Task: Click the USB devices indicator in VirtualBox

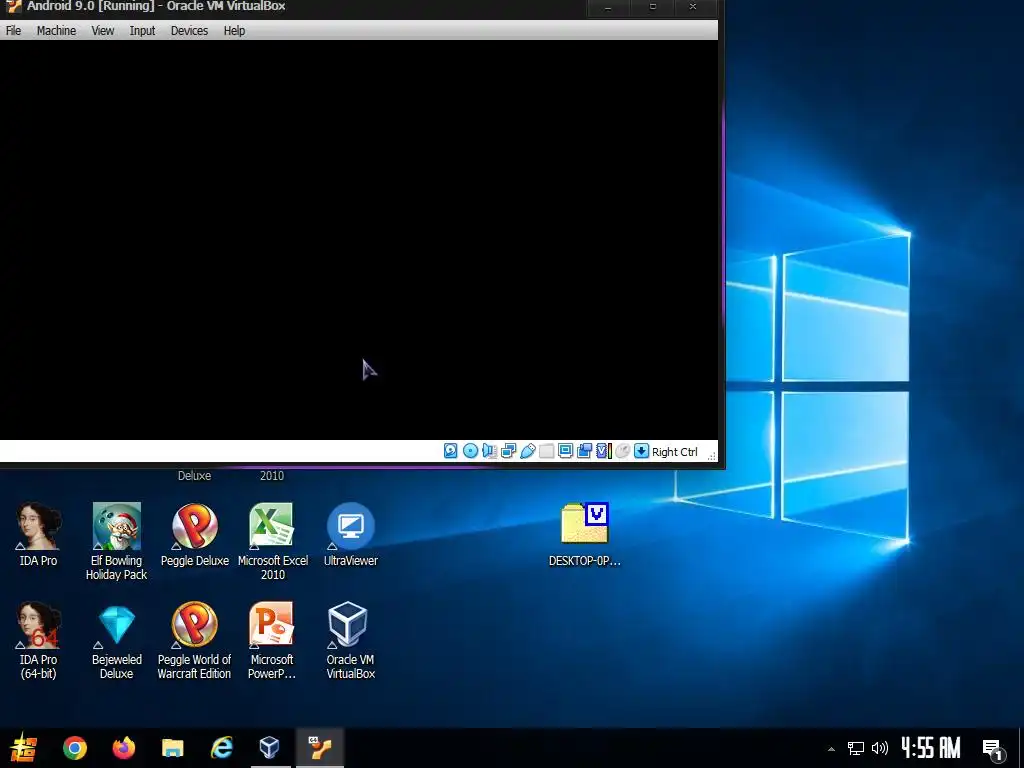Action: (x=528, y=451)
